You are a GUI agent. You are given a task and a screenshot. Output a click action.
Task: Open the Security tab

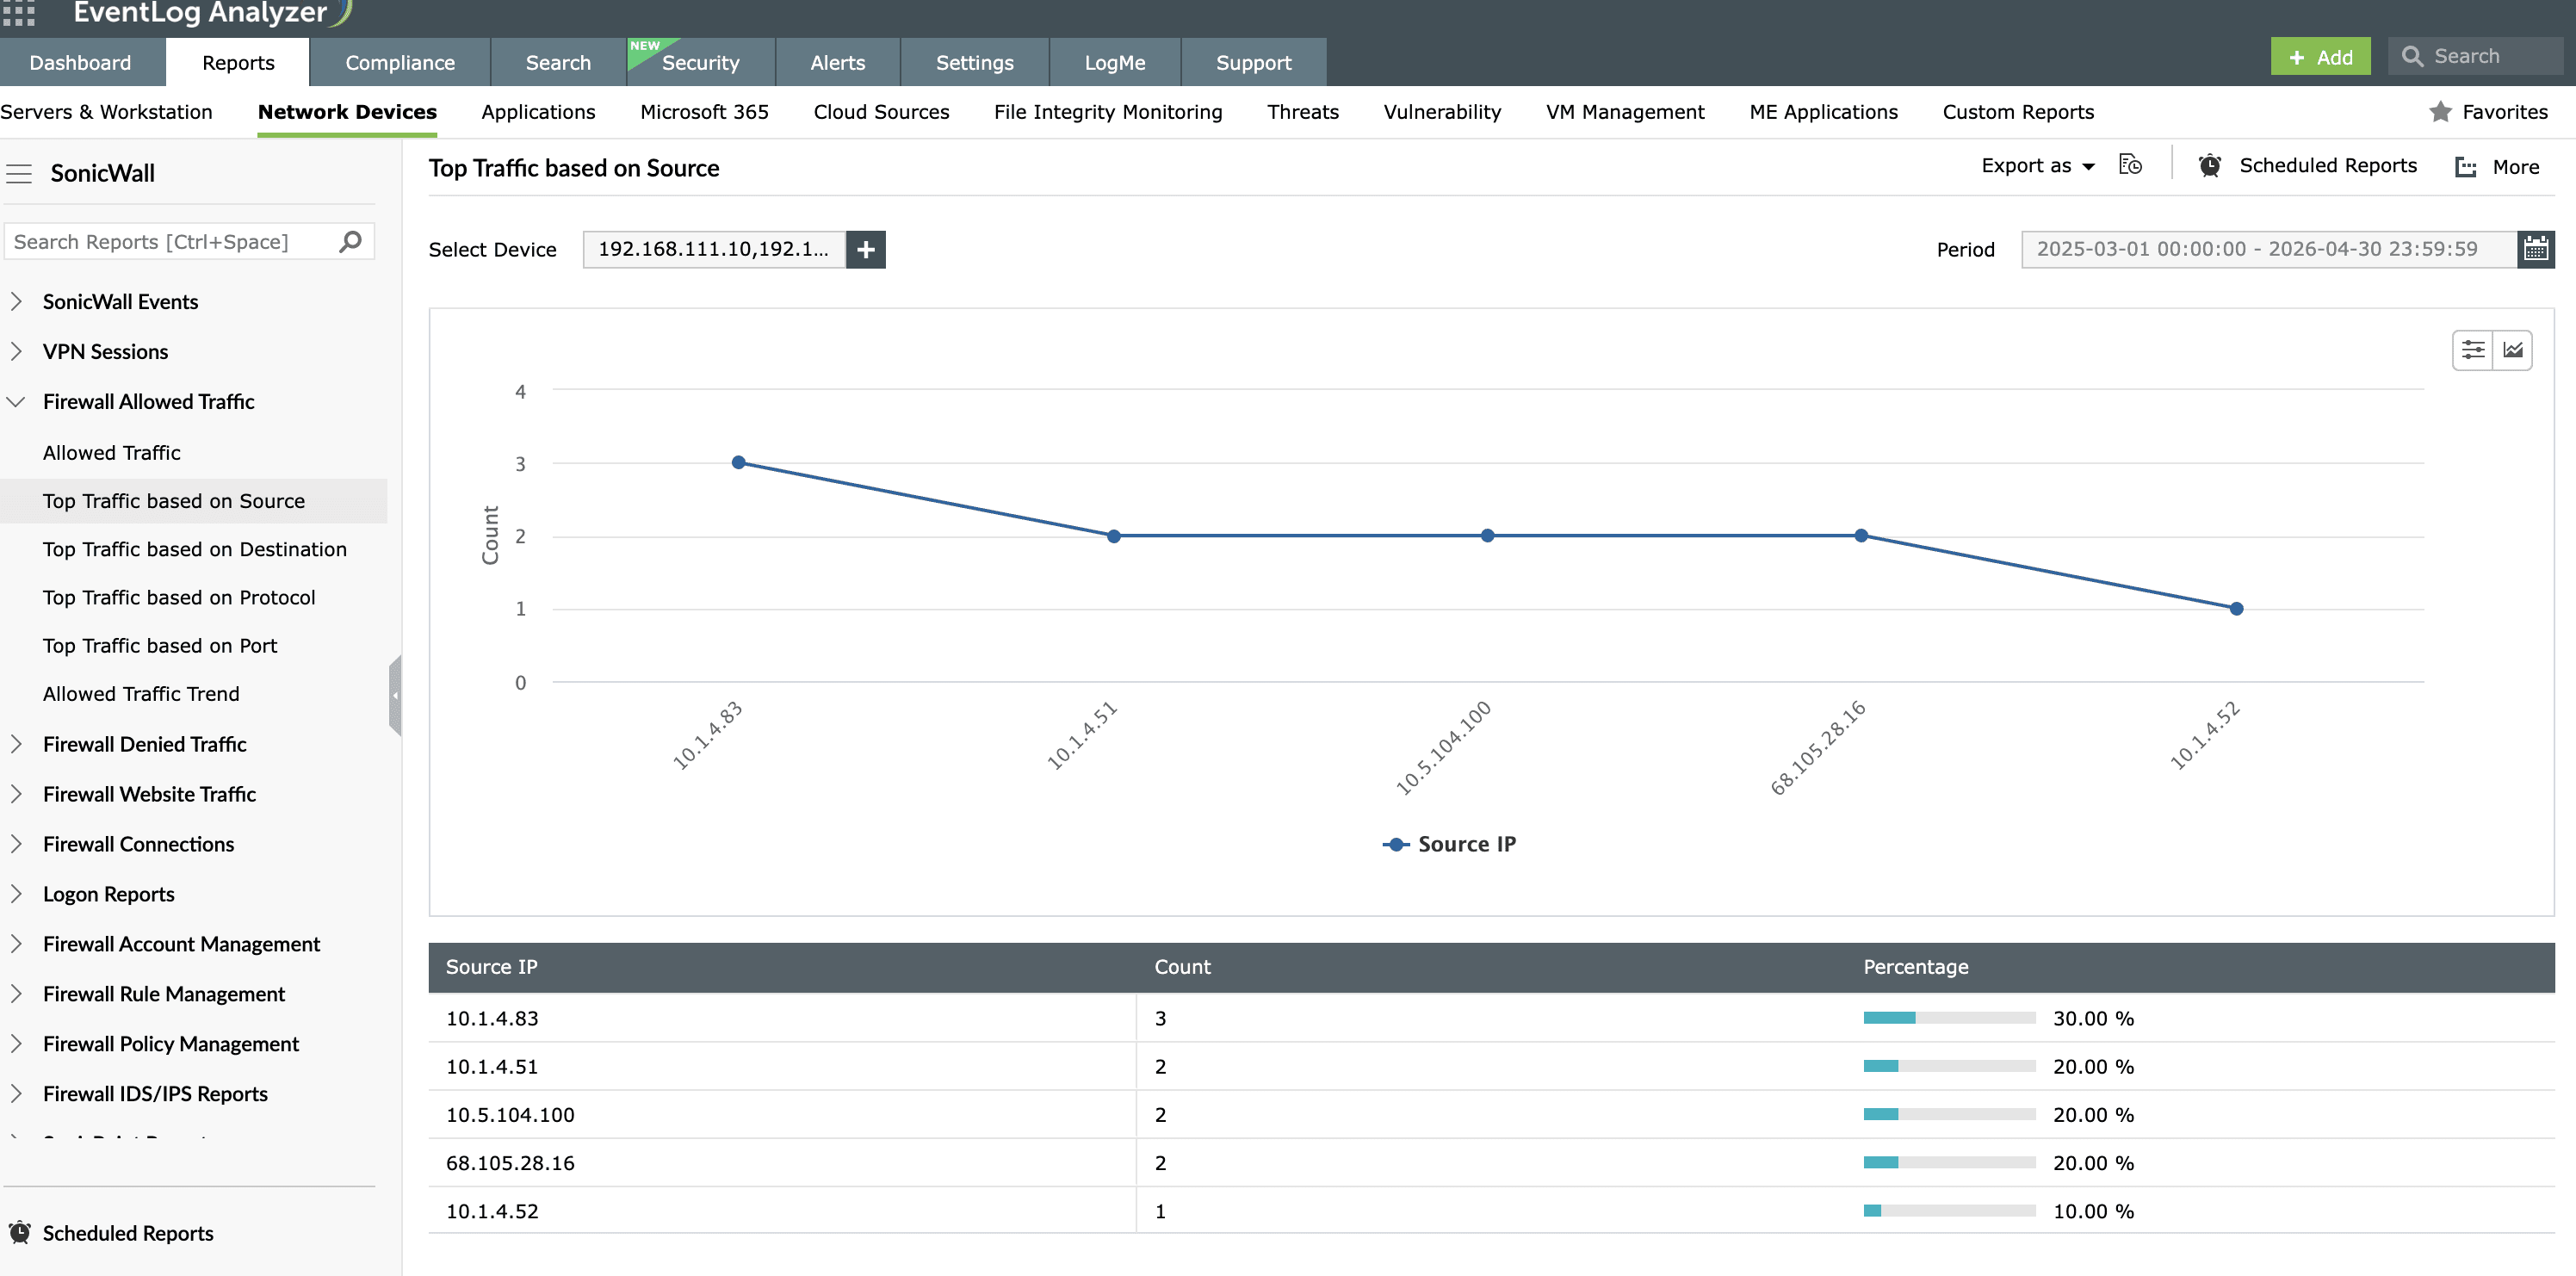pos(700,62)
